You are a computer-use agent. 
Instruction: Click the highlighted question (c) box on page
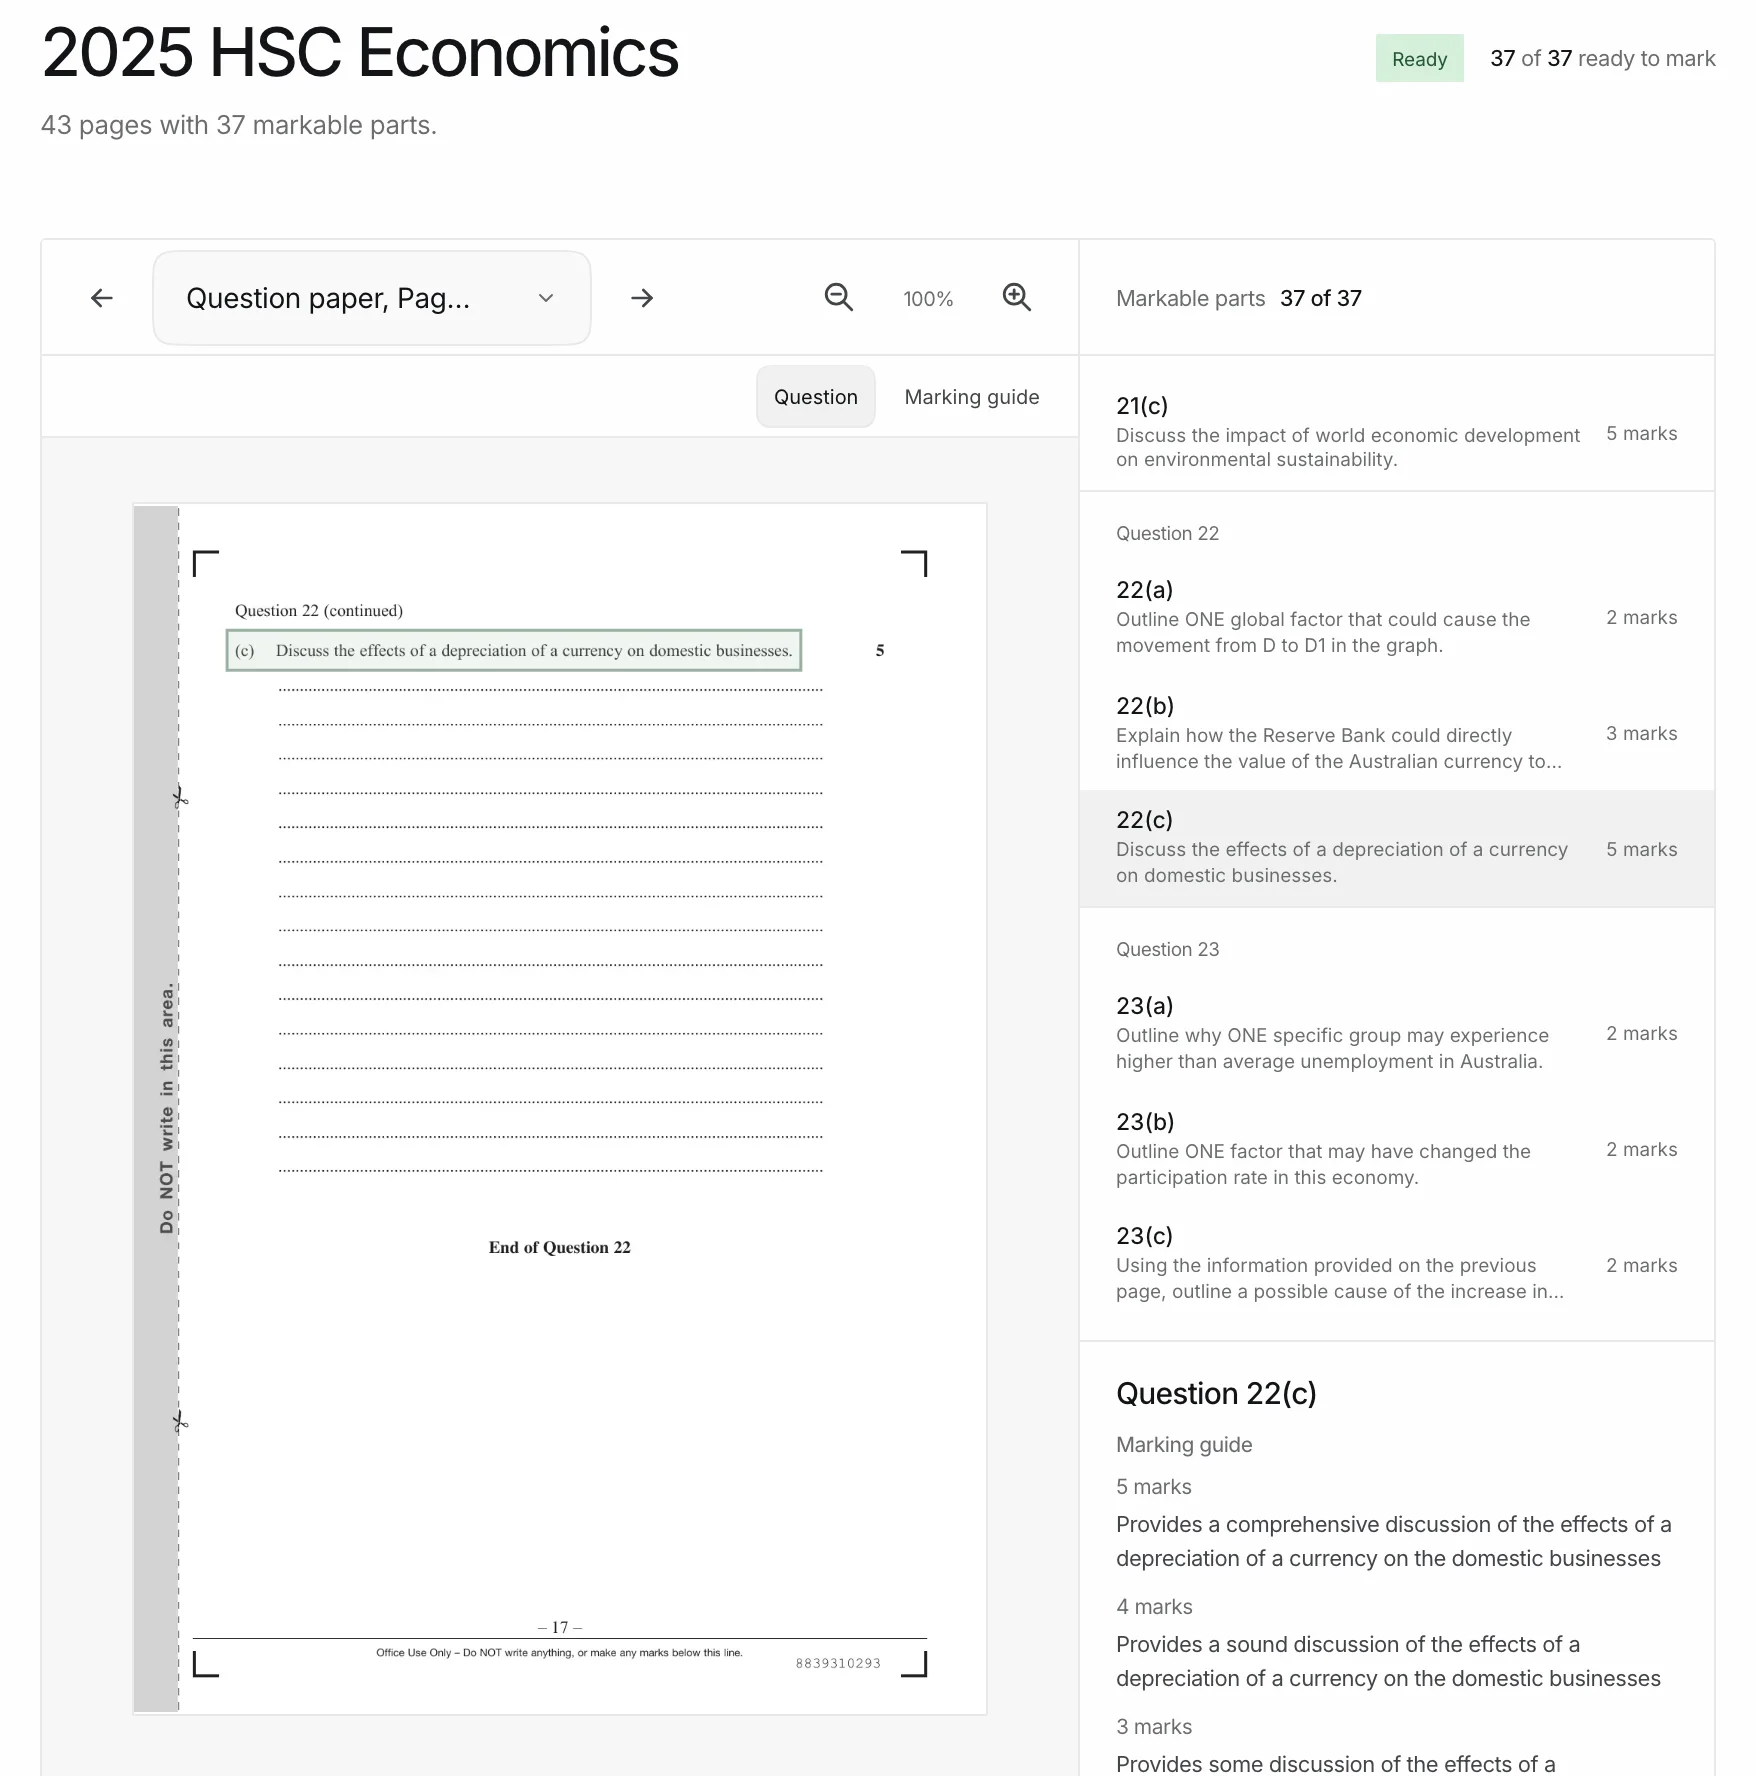(x=514, y=650)
